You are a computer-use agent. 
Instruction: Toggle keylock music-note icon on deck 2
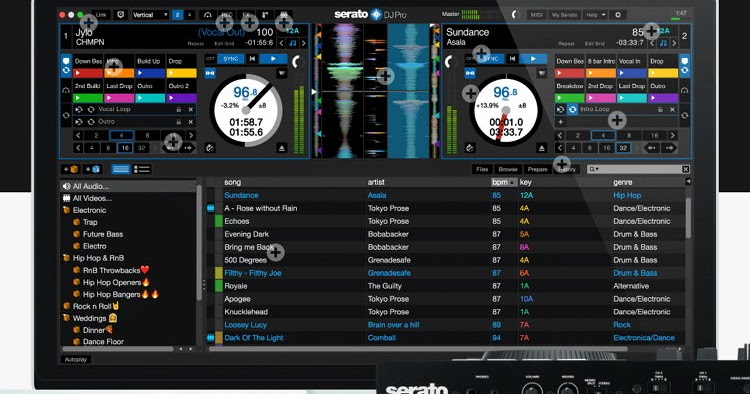coord(663,43)
